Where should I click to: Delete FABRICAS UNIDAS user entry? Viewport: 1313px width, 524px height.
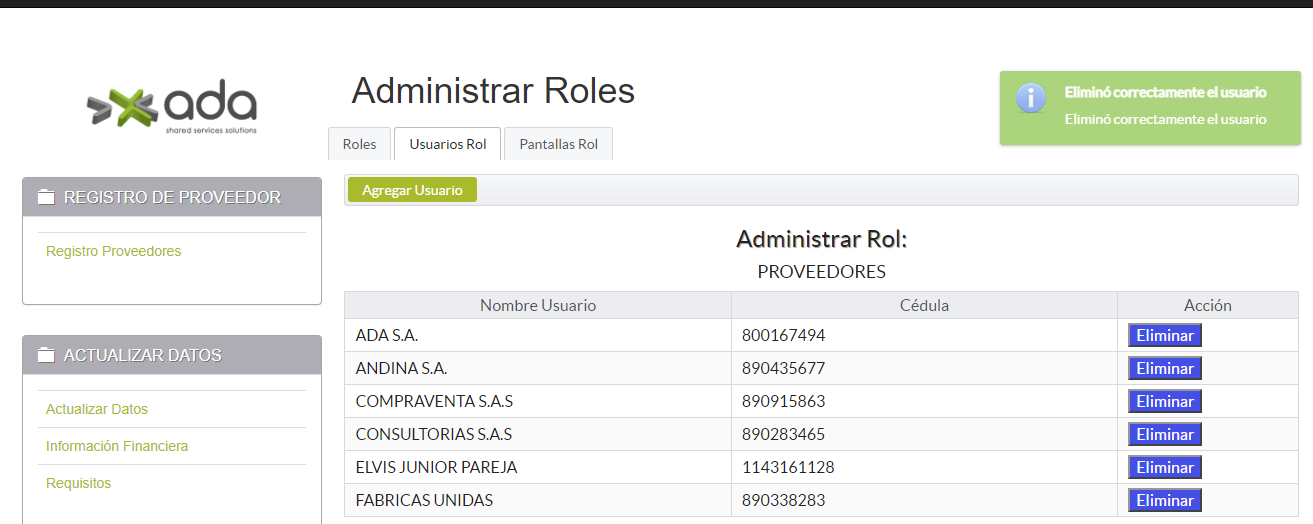pyautogui.click(x=1164, y=500)
